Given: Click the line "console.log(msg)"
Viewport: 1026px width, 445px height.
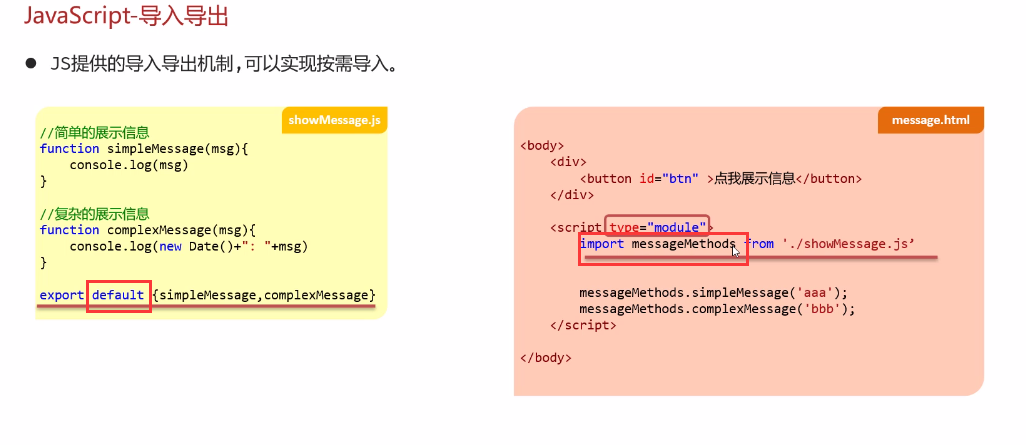Looking at the screenshot, I should (129, 165).
